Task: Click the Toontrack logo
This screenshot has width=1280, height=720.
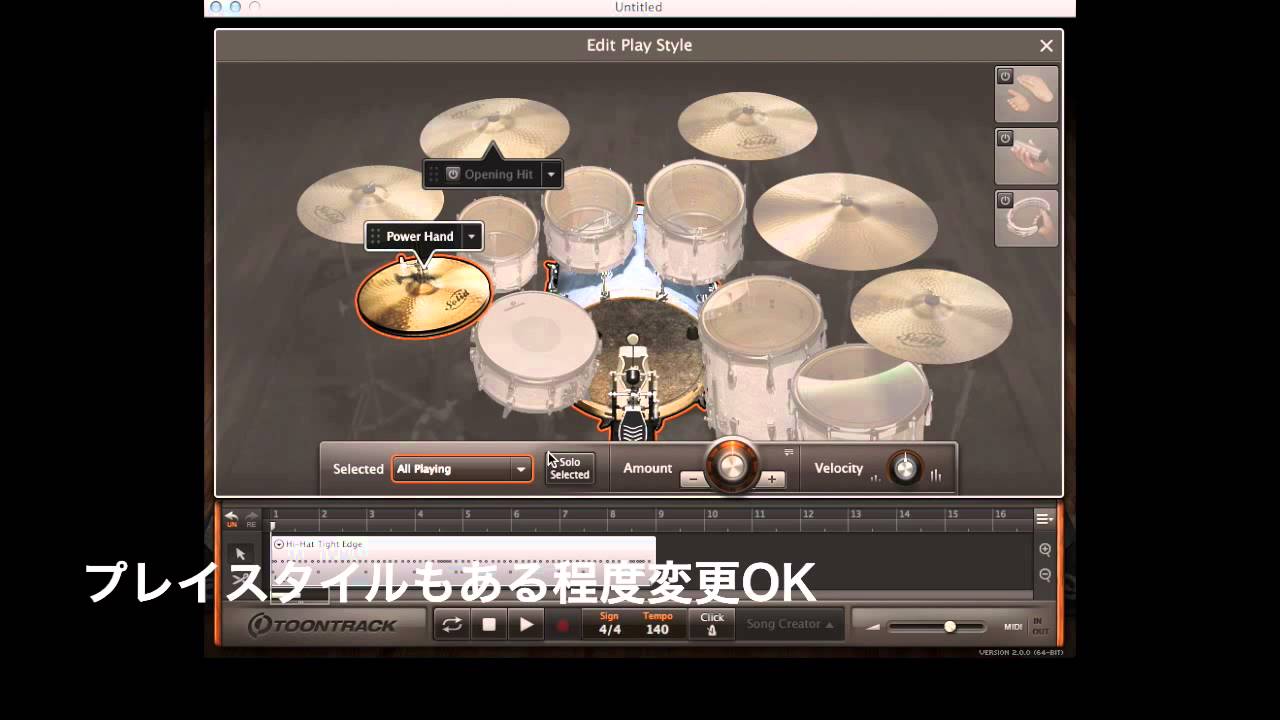Action: click(323, 625)
